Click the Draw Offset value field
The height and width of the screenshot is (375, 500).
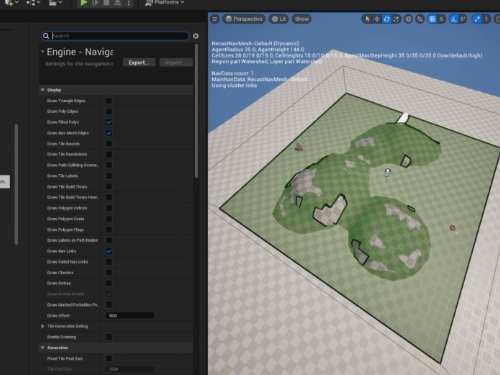130,315
